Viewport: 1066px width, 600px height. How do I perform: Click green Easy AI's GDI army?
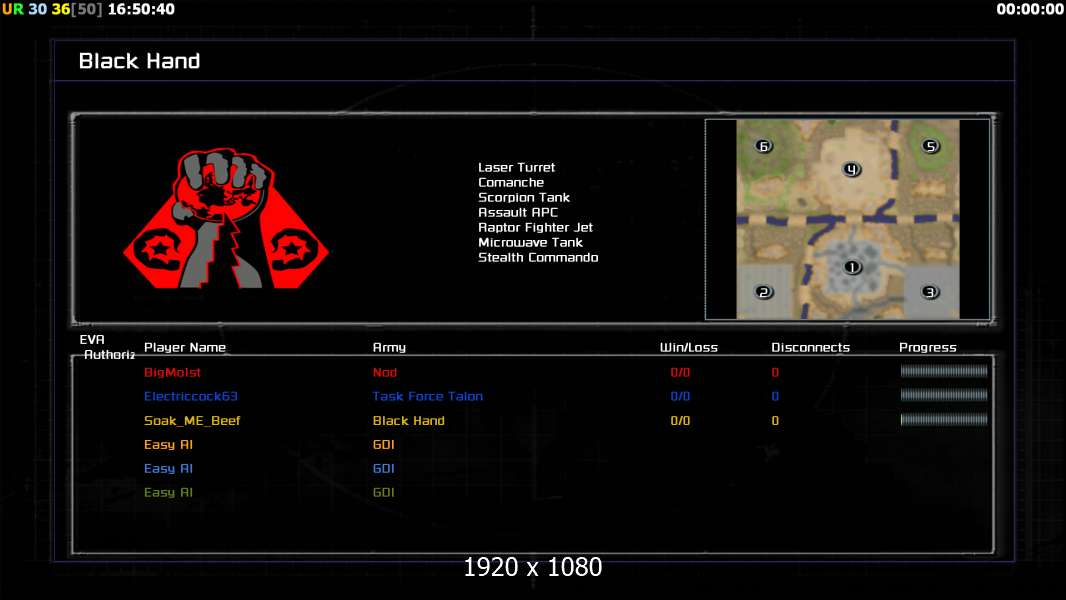click(x=383, y=492)
